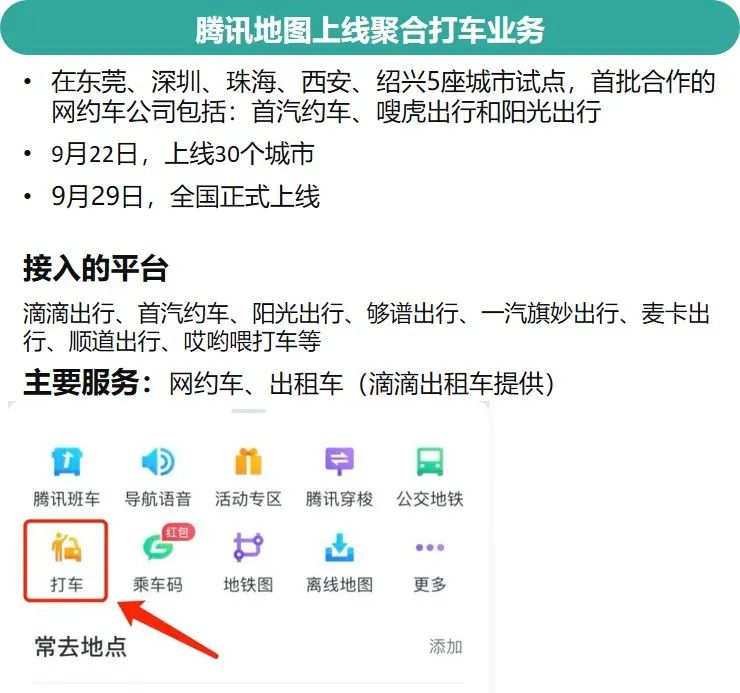Expand the 更多 three-dot menu
Image resolution: width=740 pixels, height=693 pixels.
pos(430,548)
